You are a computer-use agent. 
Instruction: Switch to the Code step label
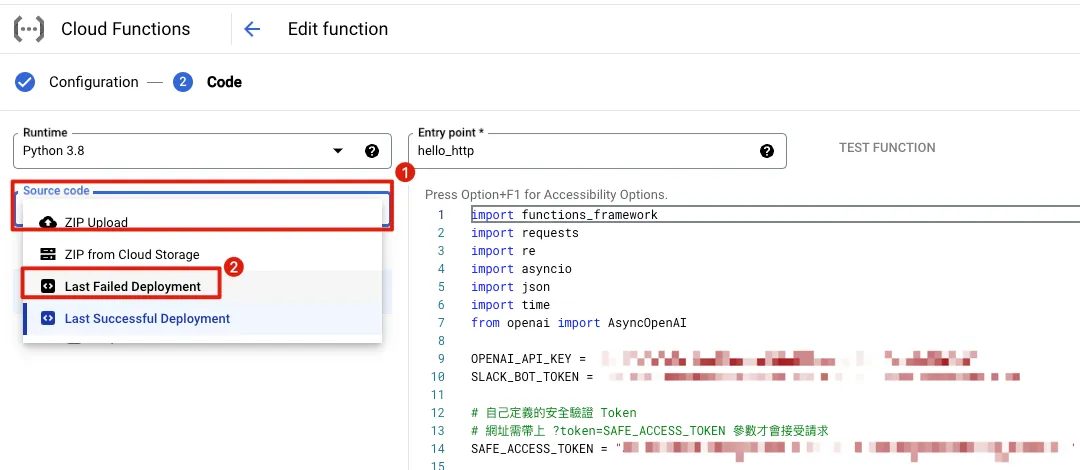pyautogui.click(x=224, y=82)
